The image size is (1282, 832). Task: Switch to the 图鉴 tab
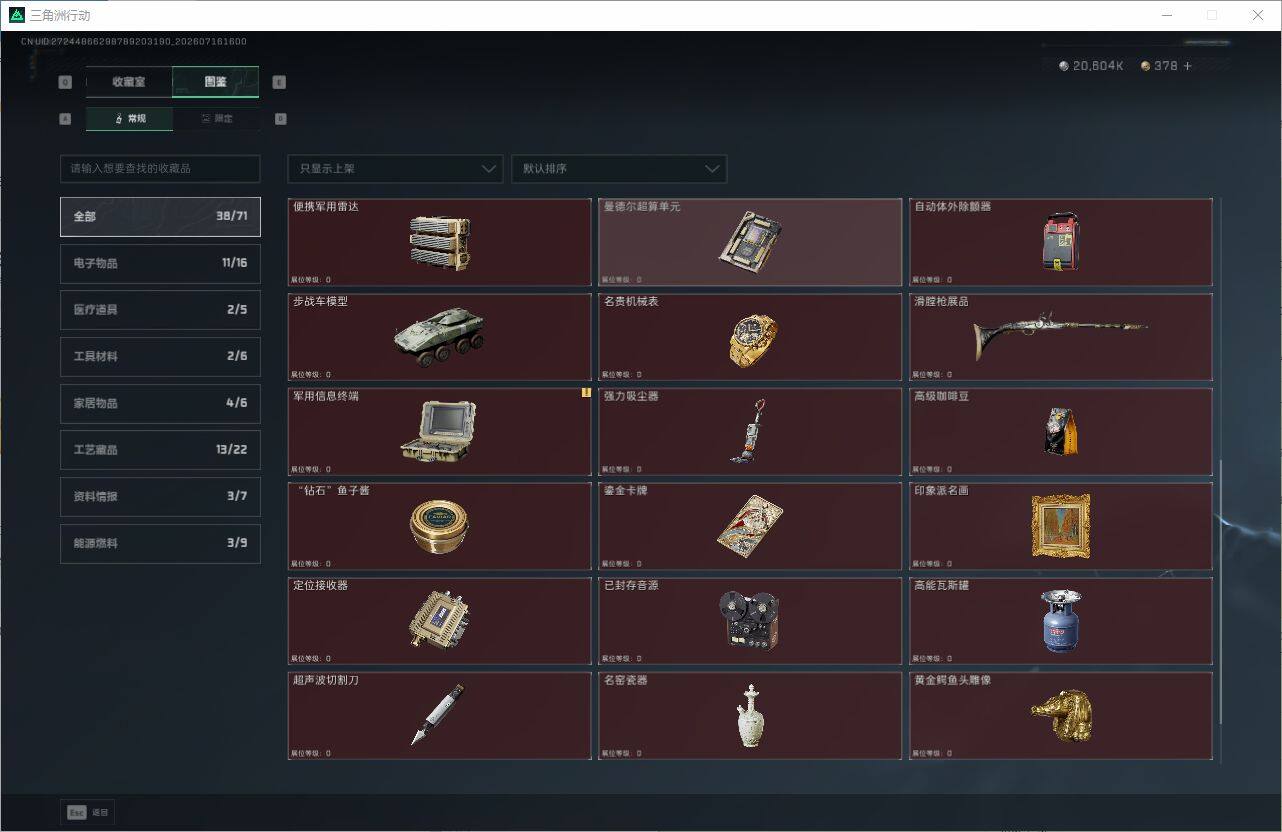click(x=216, y=82)
